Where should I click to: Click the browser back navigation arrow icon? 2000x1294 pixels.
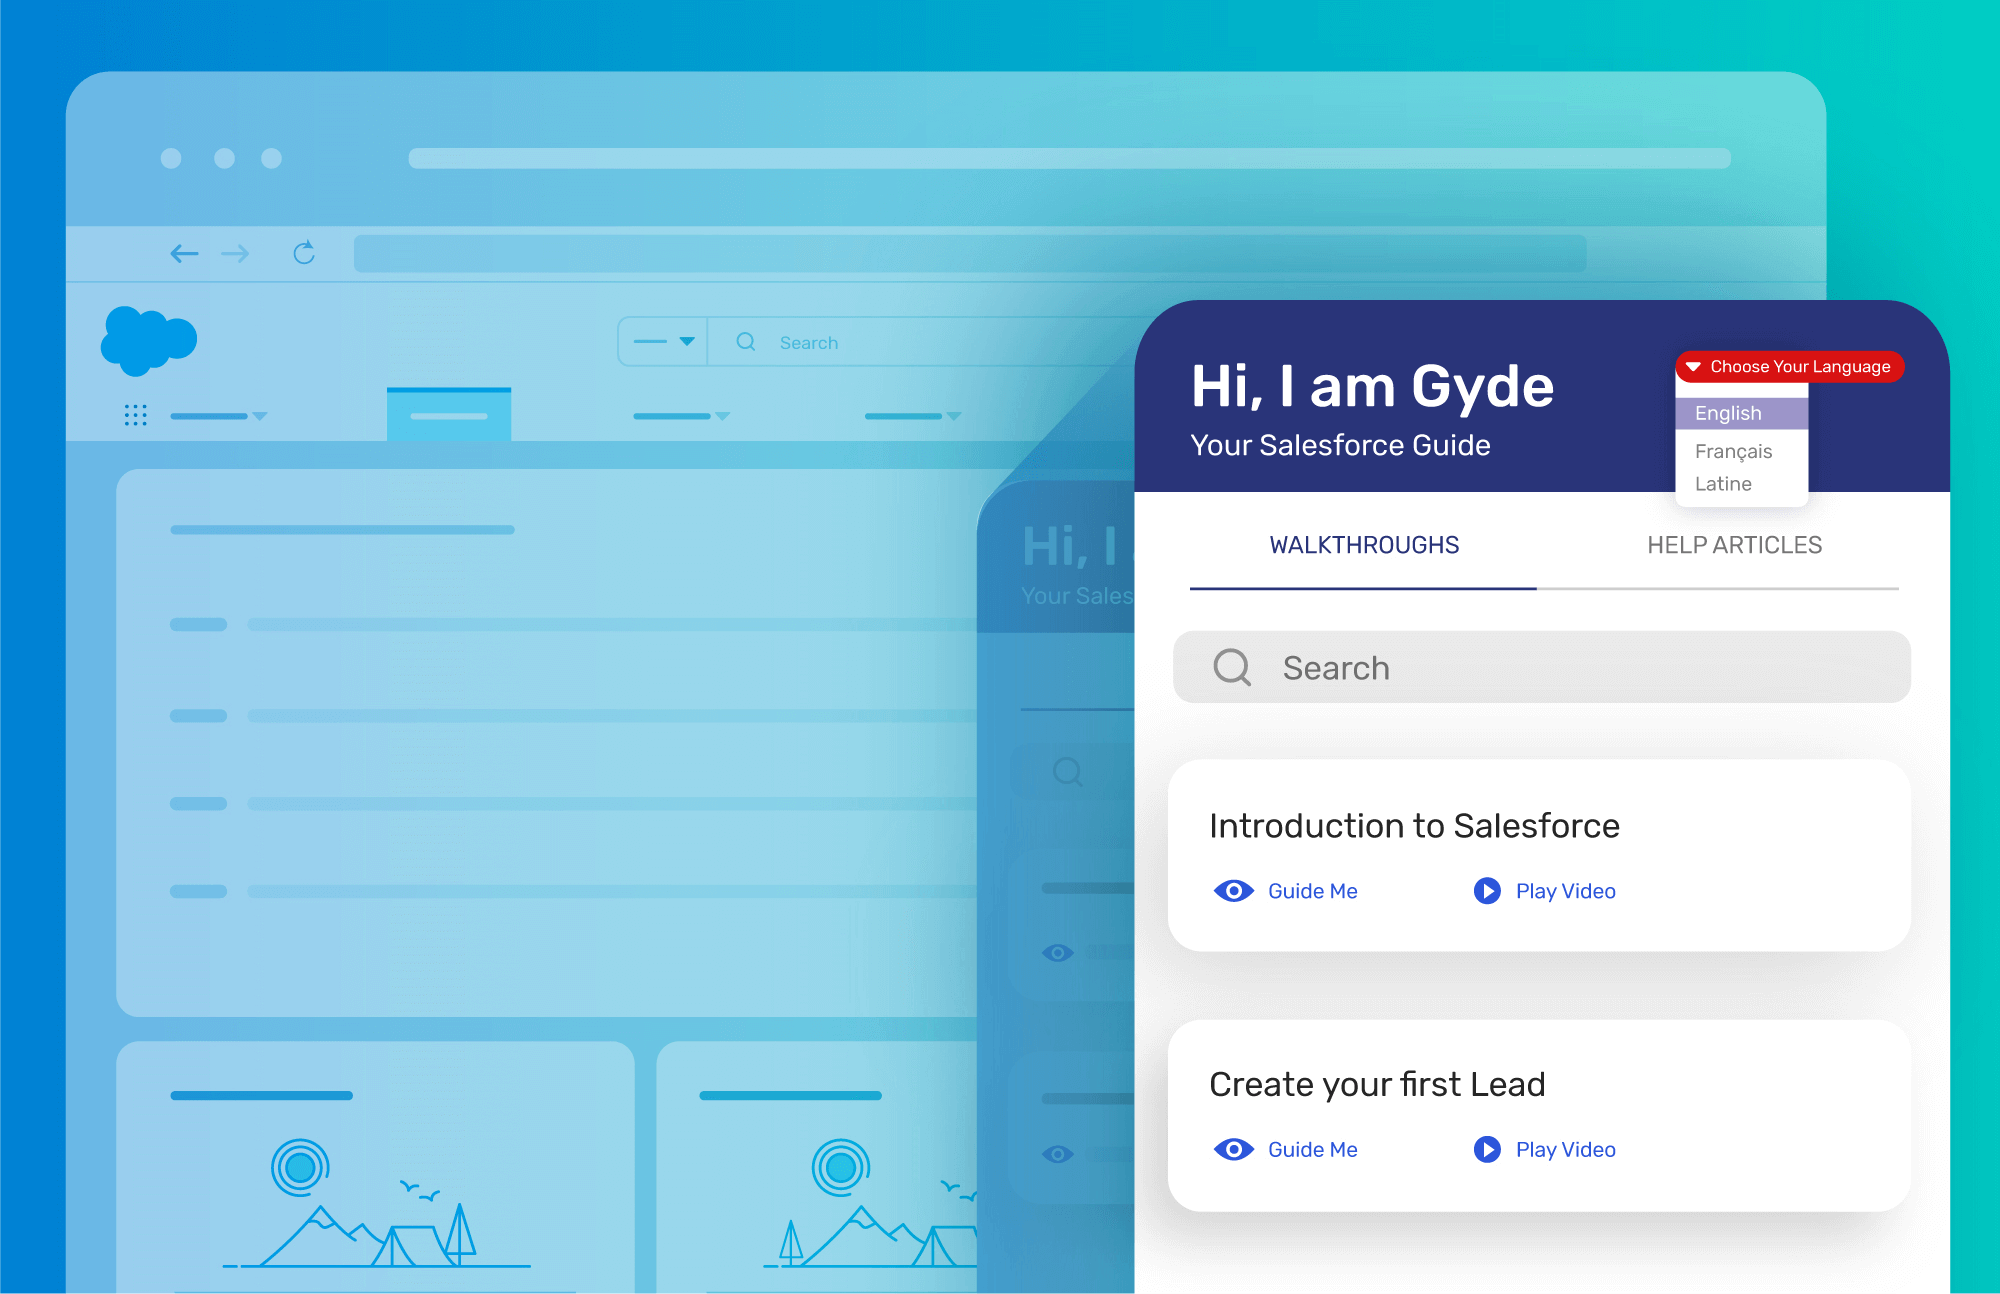coord(182,255)
